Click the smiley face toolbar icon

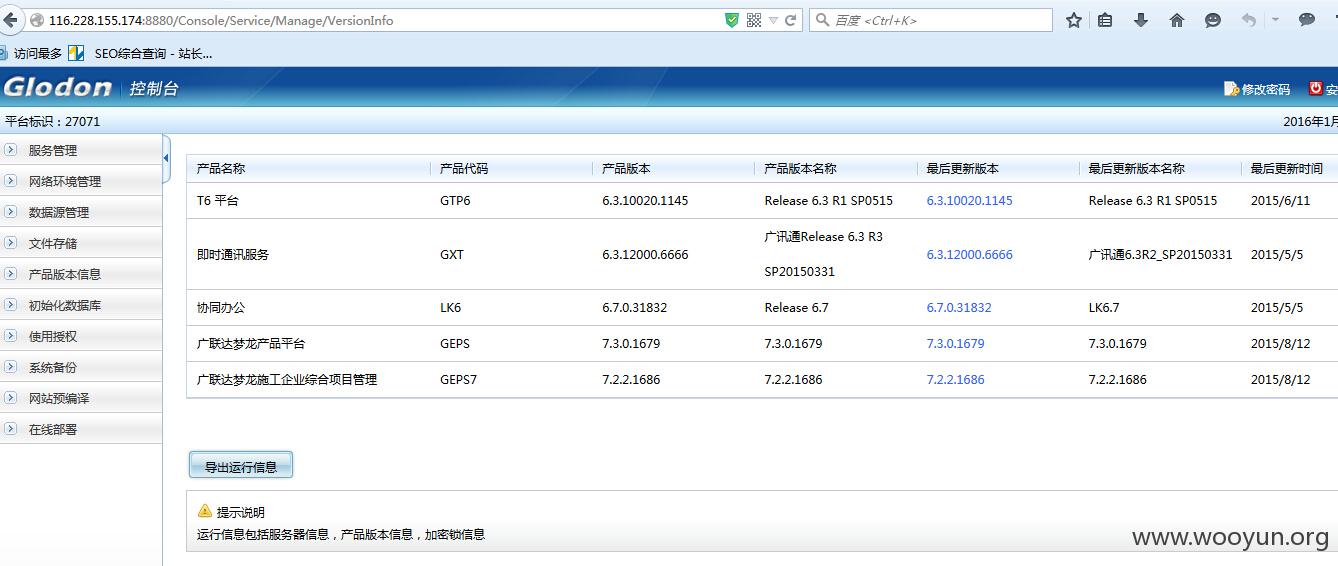coord(1213,20)
